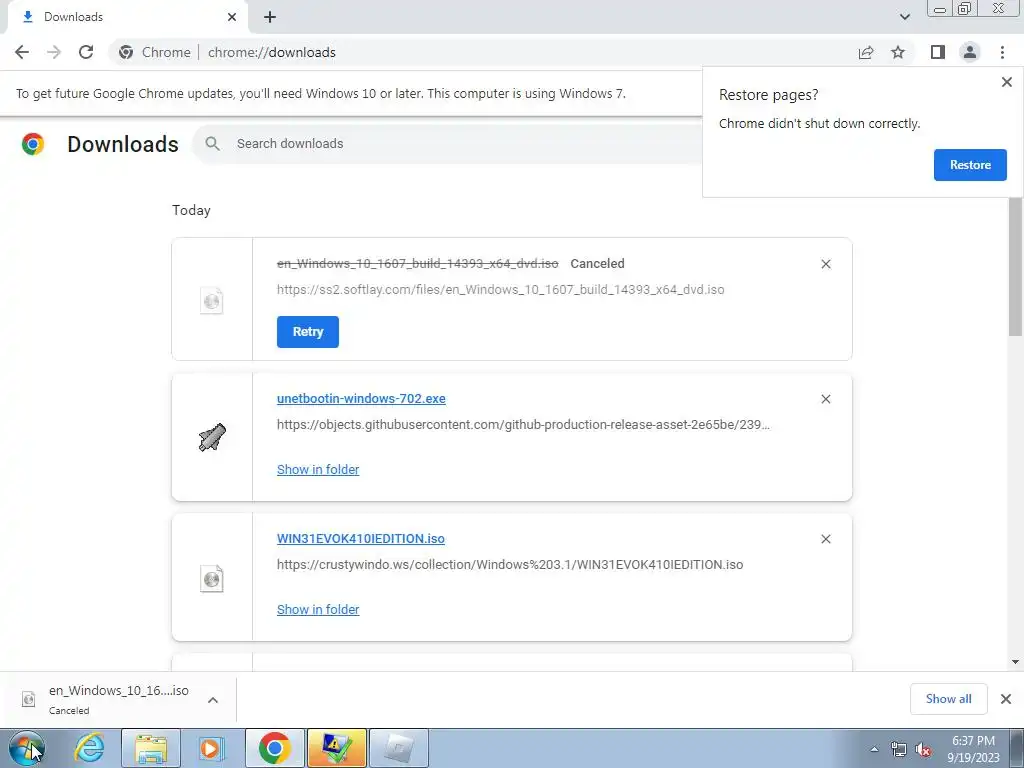Viewport: 1024px width, 768px height.
Task: Open the share this page icon
Action: tap(866, 52)
